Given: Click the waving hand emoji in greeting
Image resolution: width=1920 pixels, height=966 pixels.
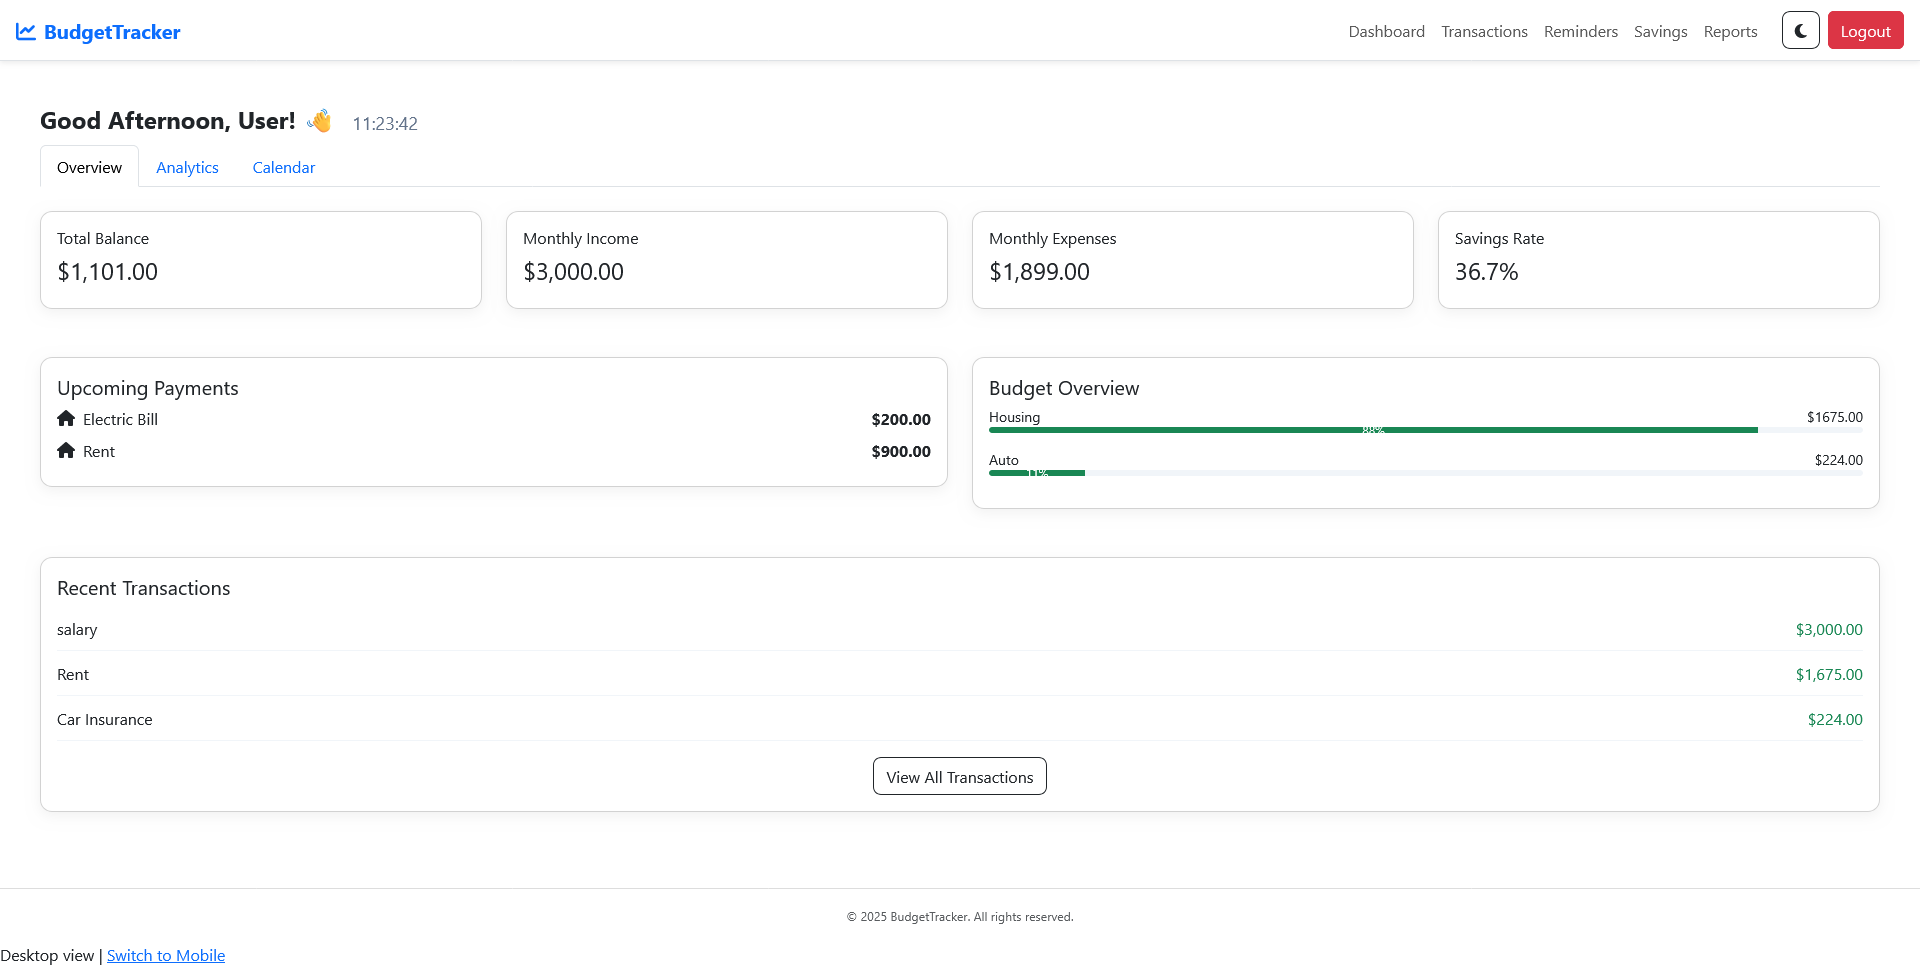Looking at the screenshot, I should 320,121.
